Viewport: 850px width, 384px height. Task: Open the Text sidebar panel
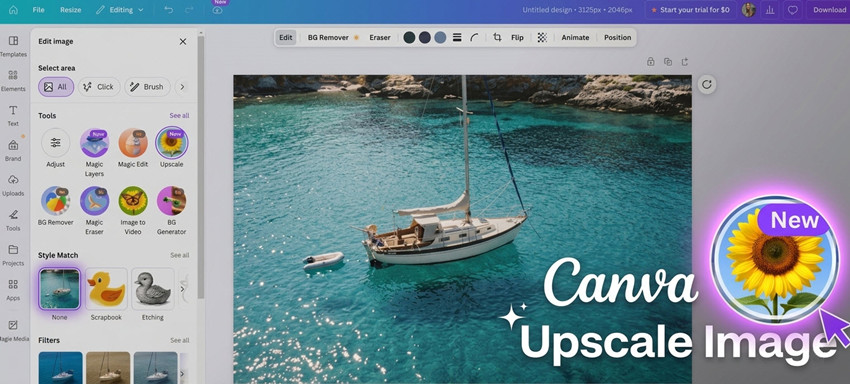13,116
